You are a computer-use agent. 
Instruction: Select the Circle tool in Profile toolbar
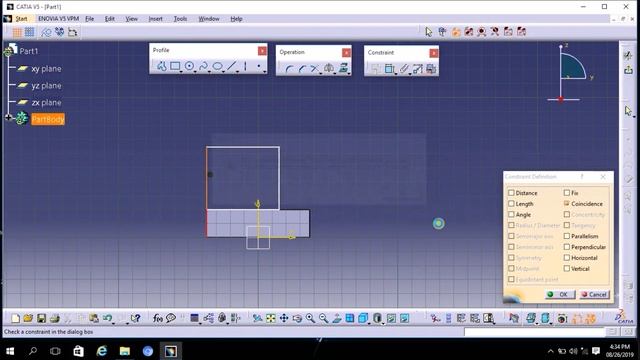(x=189, y=66)
